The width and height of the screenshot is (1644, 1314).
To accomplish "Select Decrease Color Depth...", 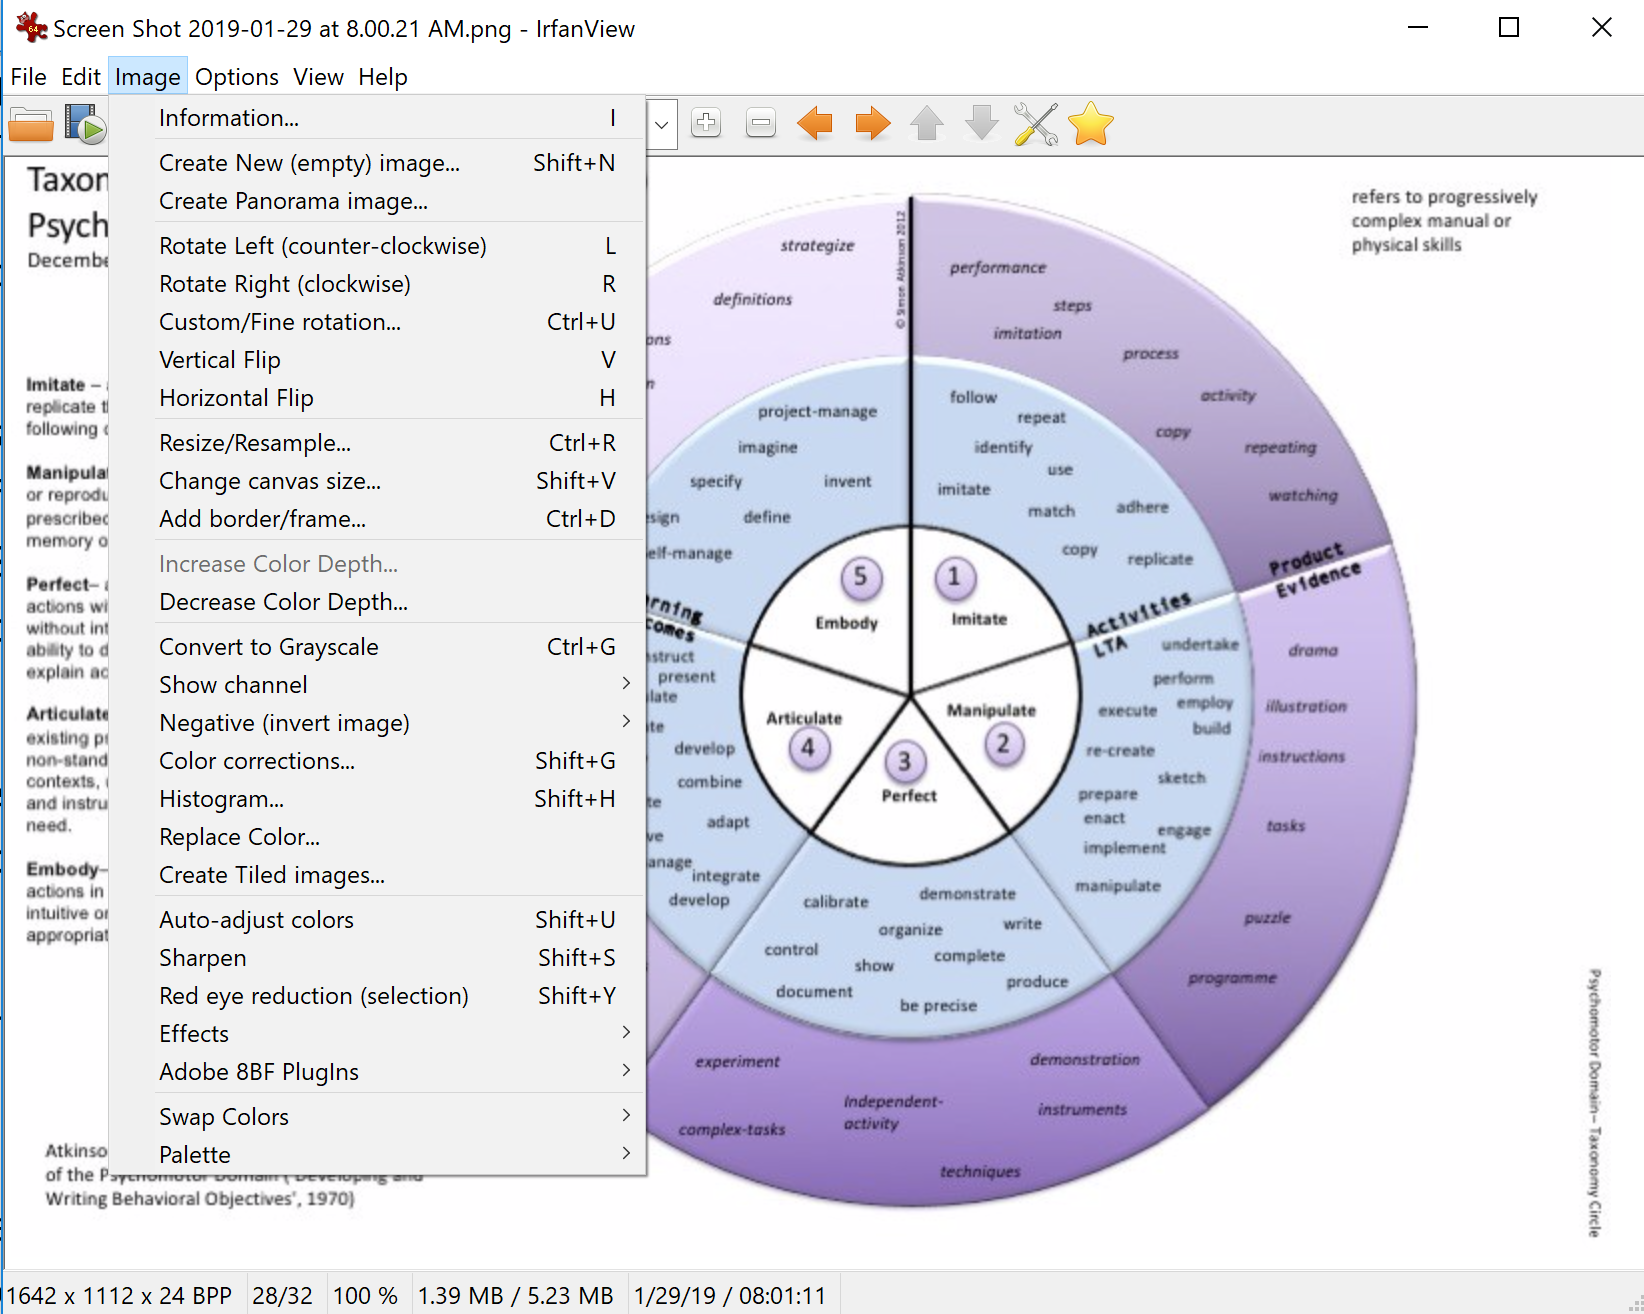I will (x=377, y=602).
